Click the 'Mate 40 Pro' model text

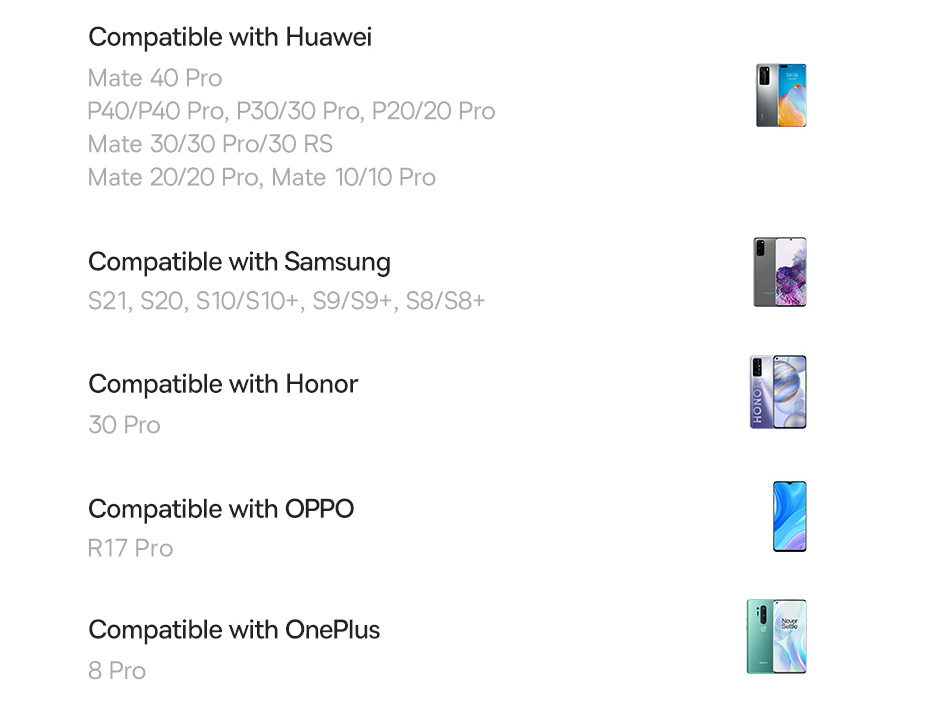(x=155, y=78)
